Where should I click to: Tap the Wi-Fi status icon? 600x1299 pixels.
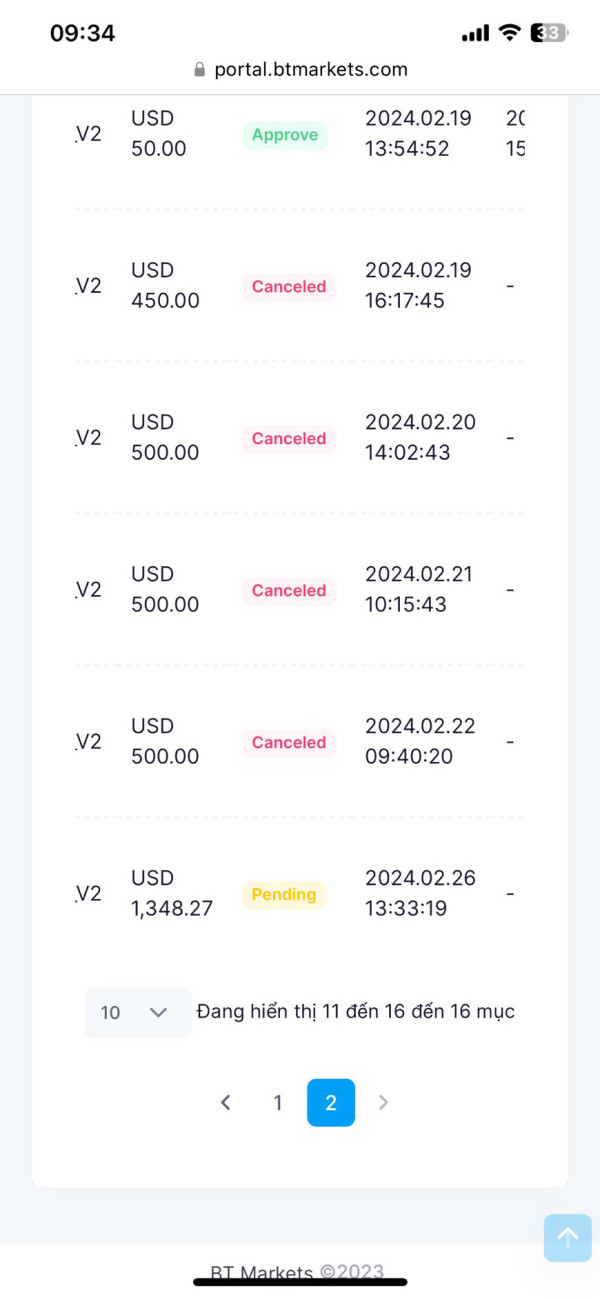coord(509,33)
